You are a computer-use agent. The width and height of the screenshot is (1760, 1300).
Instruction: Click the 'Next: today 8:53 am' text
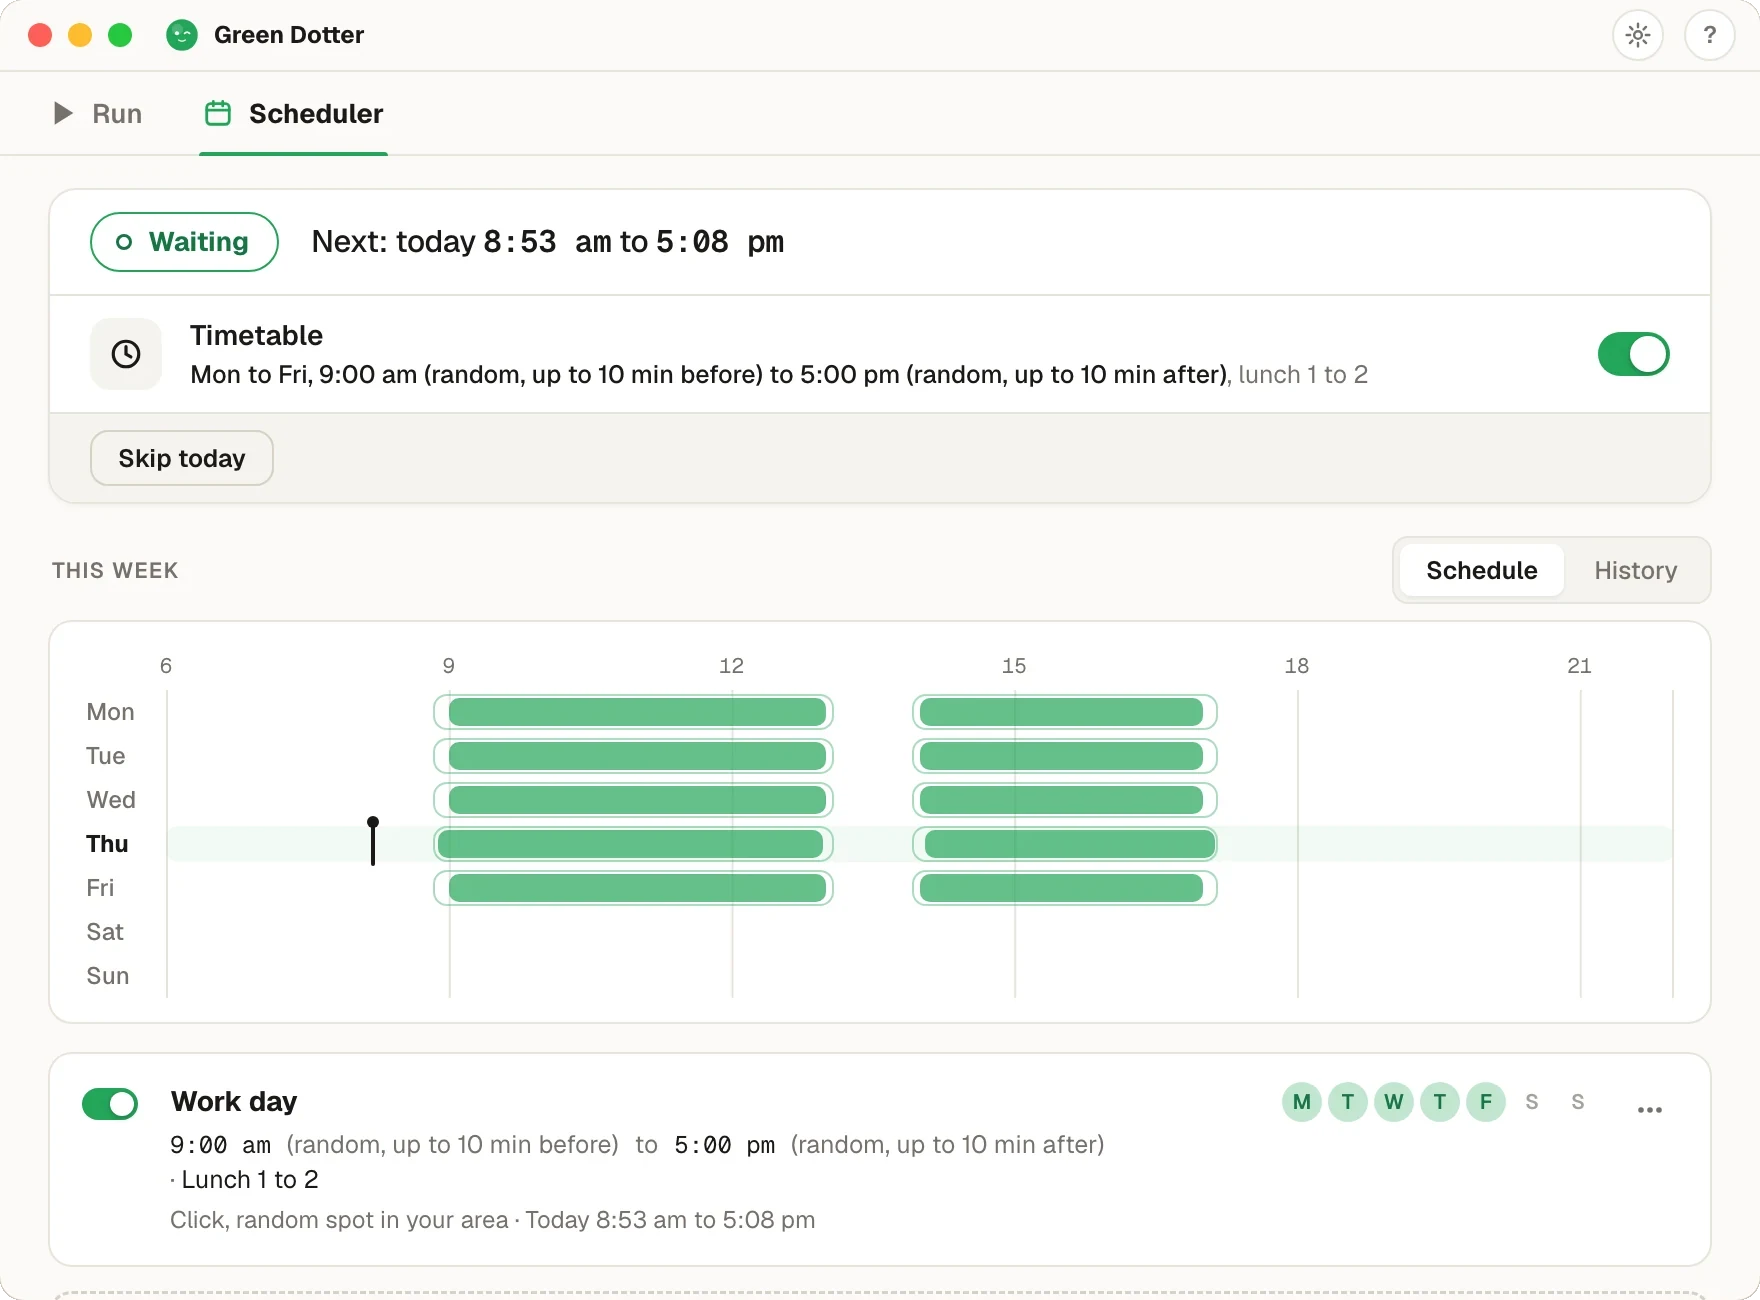[462, 242]
